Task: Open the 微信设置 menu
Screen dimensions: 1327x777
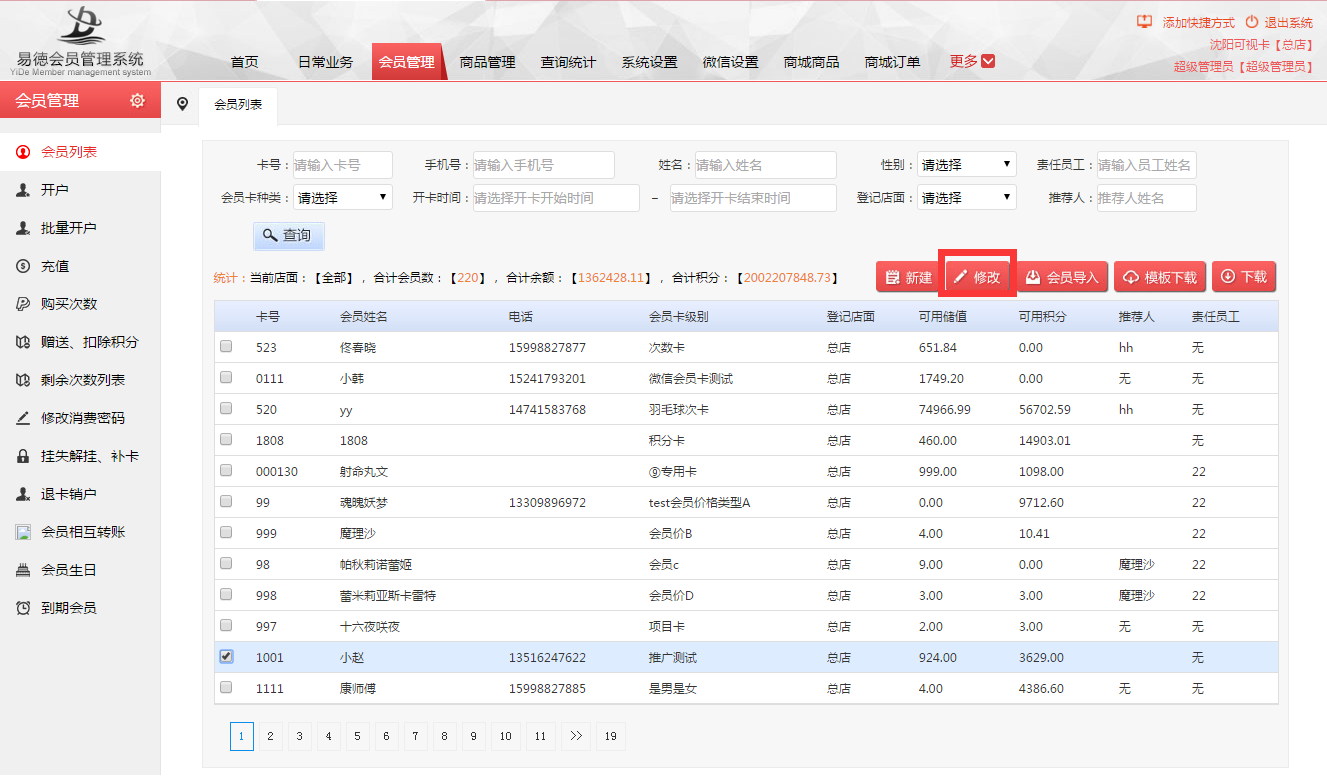Action: (730, 62)
